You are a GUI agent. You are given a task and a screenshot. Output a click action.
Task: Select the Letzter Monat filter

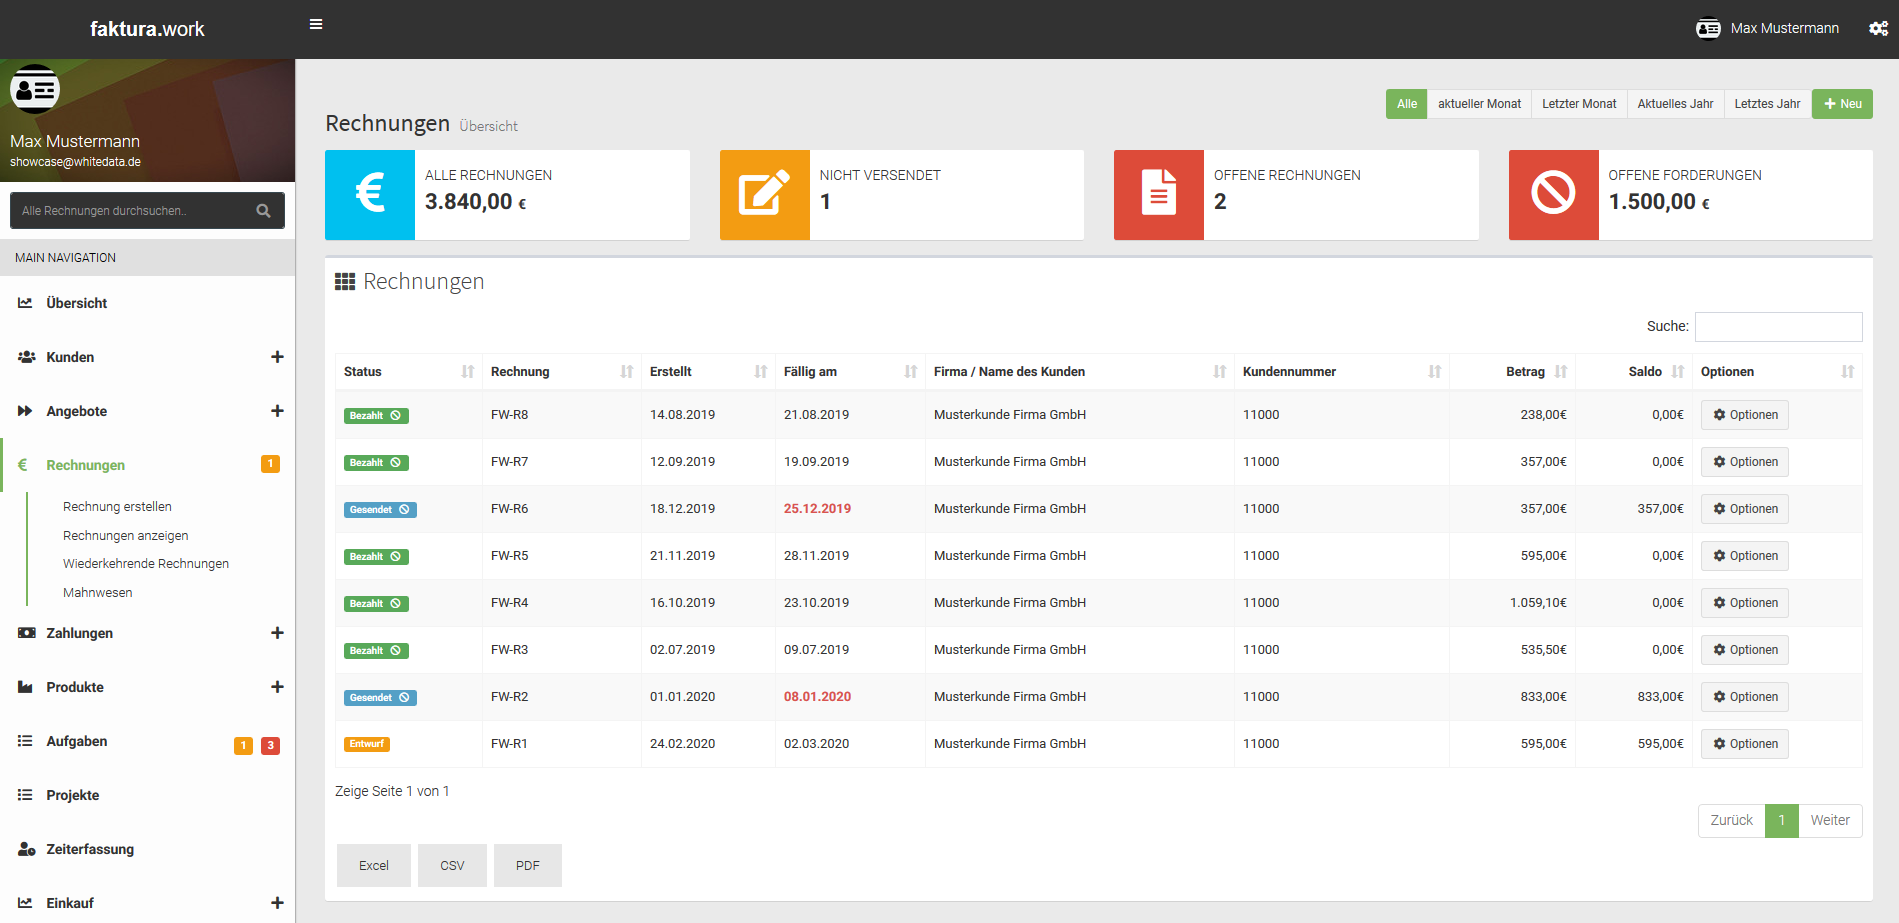1579,104
